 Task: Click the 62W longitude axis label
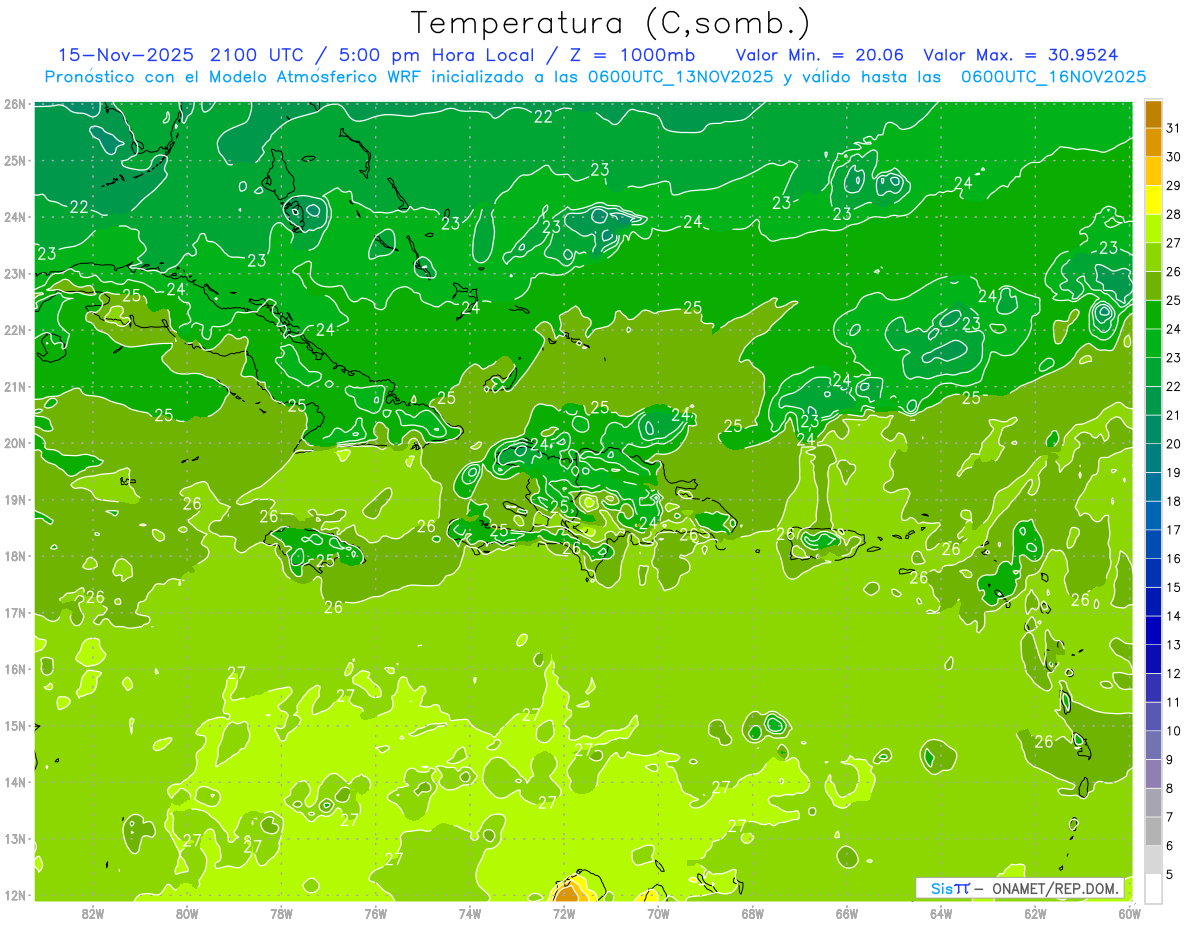[x=1036, y=912]
